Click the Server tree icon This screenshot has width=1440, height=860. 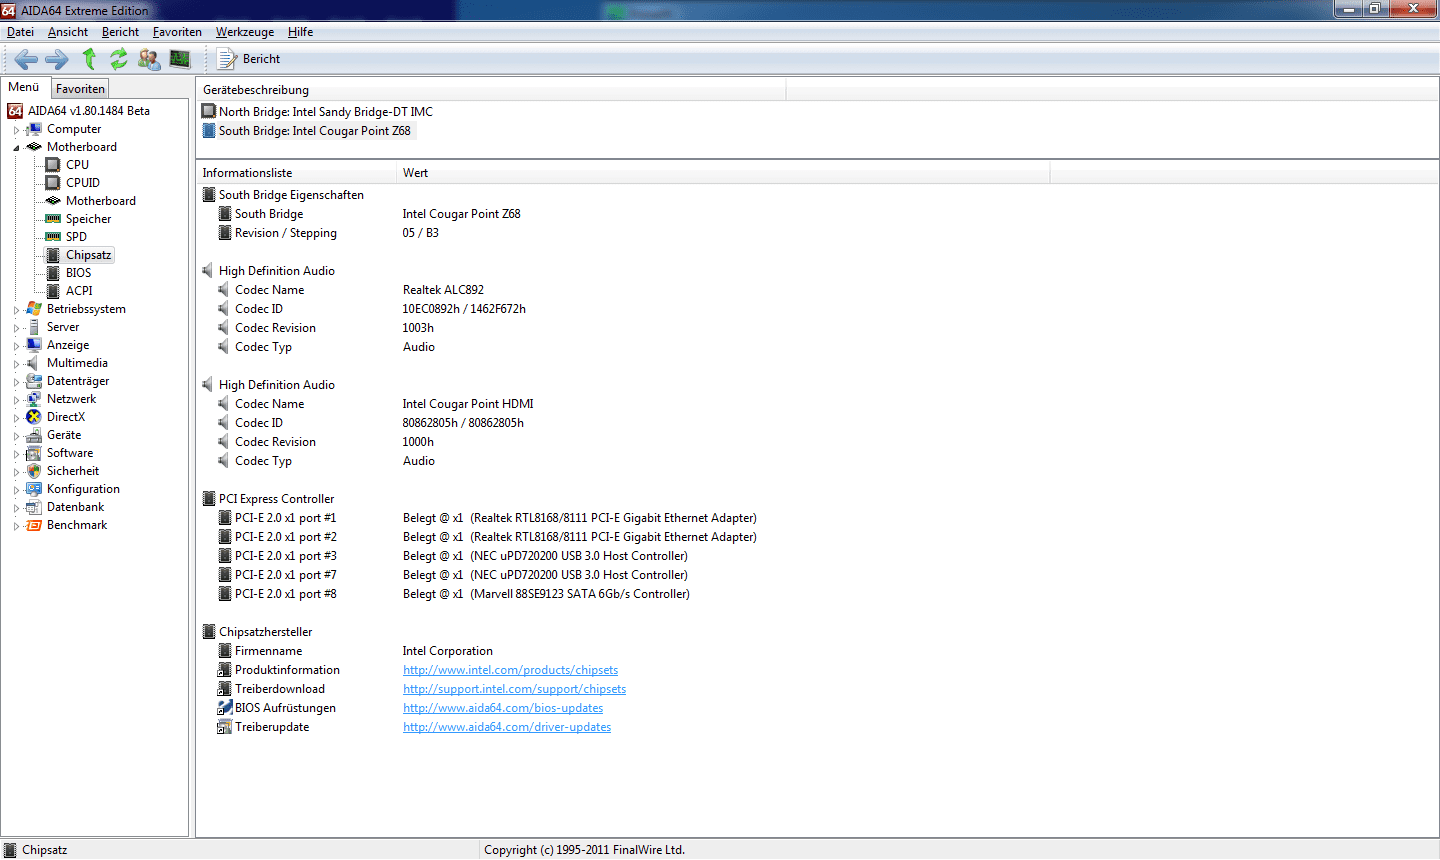pyautogui.click(x=34, y=327)
